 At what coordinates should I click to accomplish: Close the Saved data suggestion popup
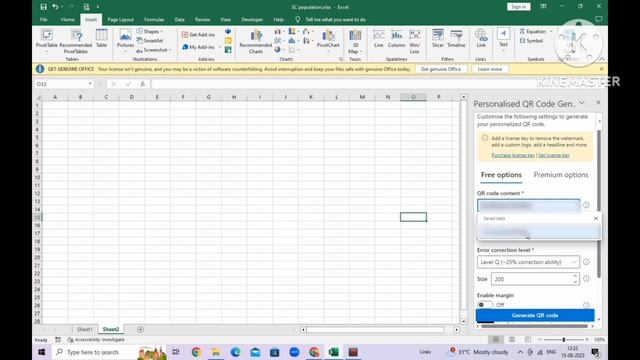596,218
